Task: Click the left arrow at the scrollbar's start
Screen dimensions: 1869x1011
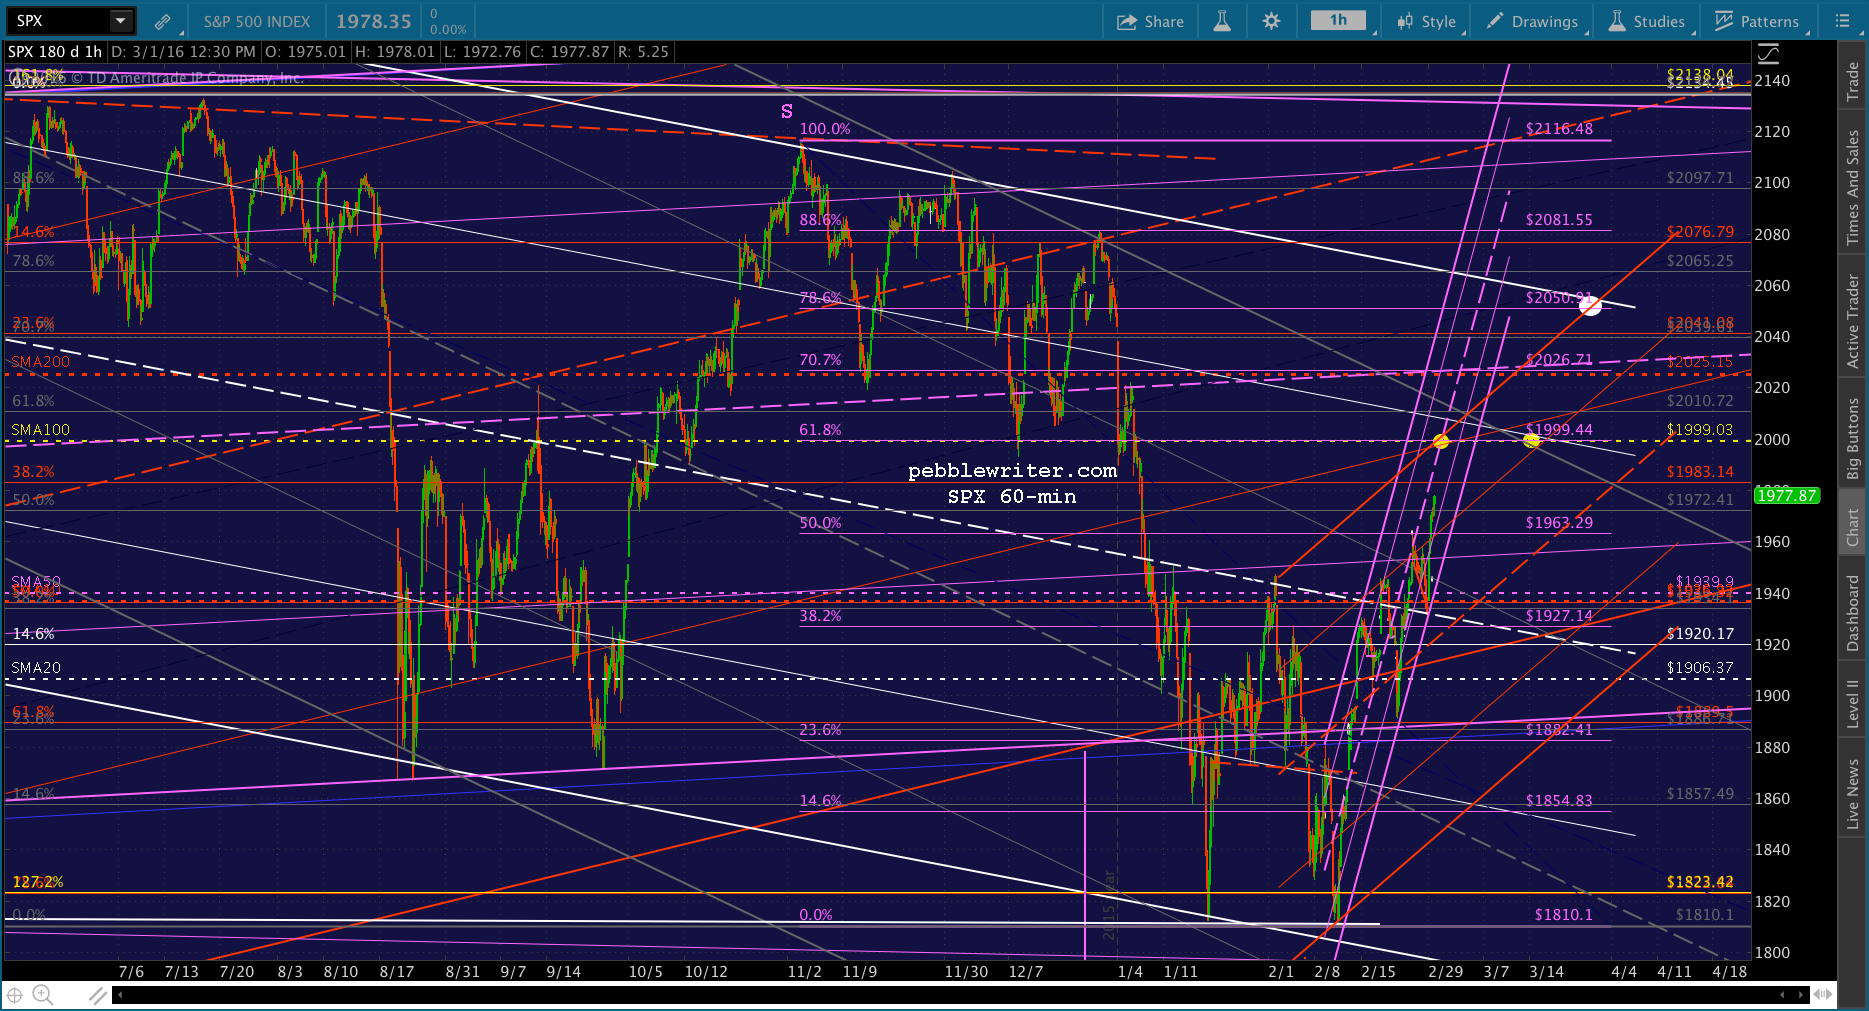Action: 120,995
